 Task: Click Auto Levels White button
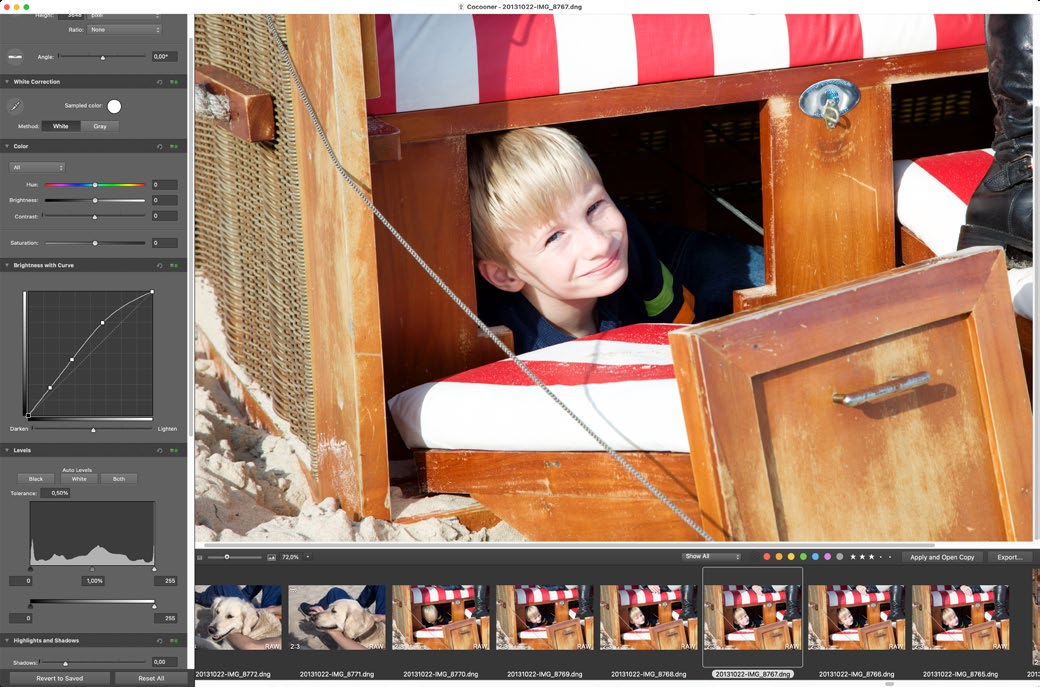(x=79, y=479)
